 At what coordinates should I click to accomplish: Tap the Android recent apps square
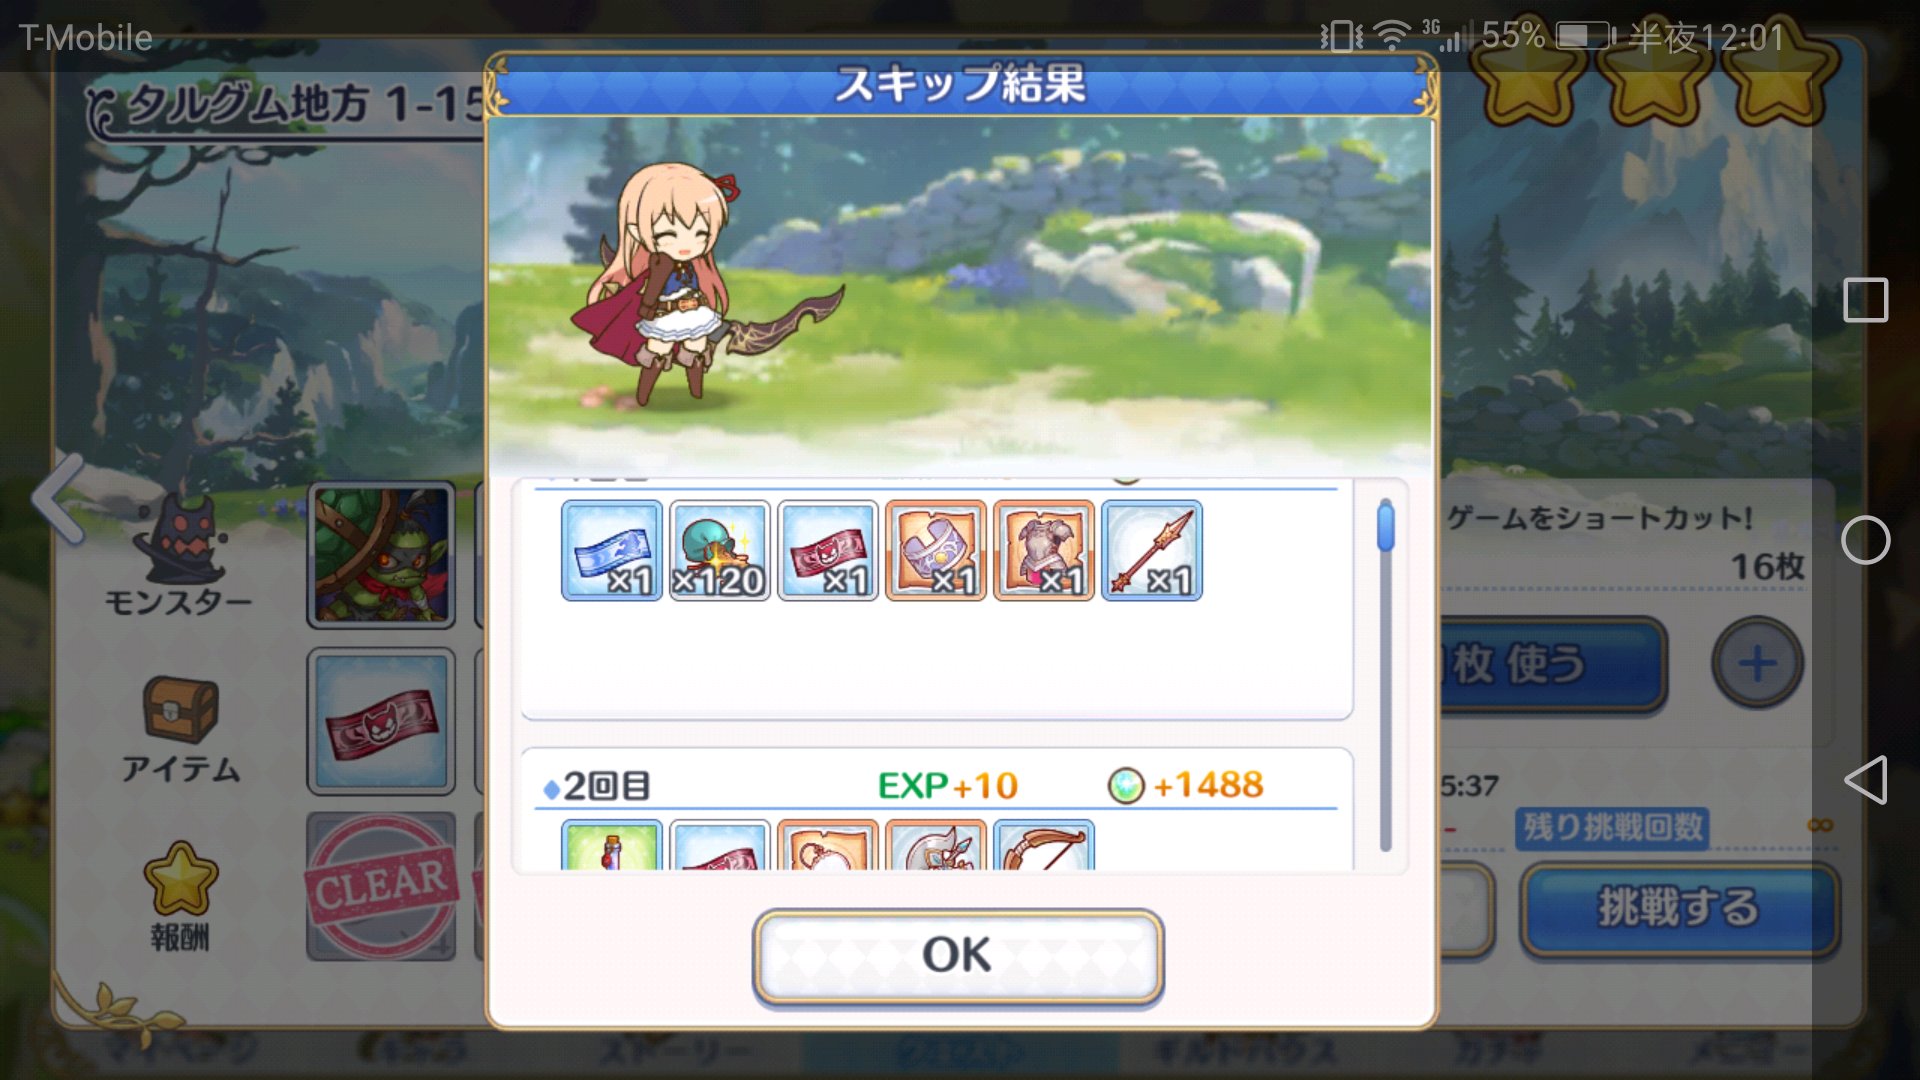click(1865, 300)
